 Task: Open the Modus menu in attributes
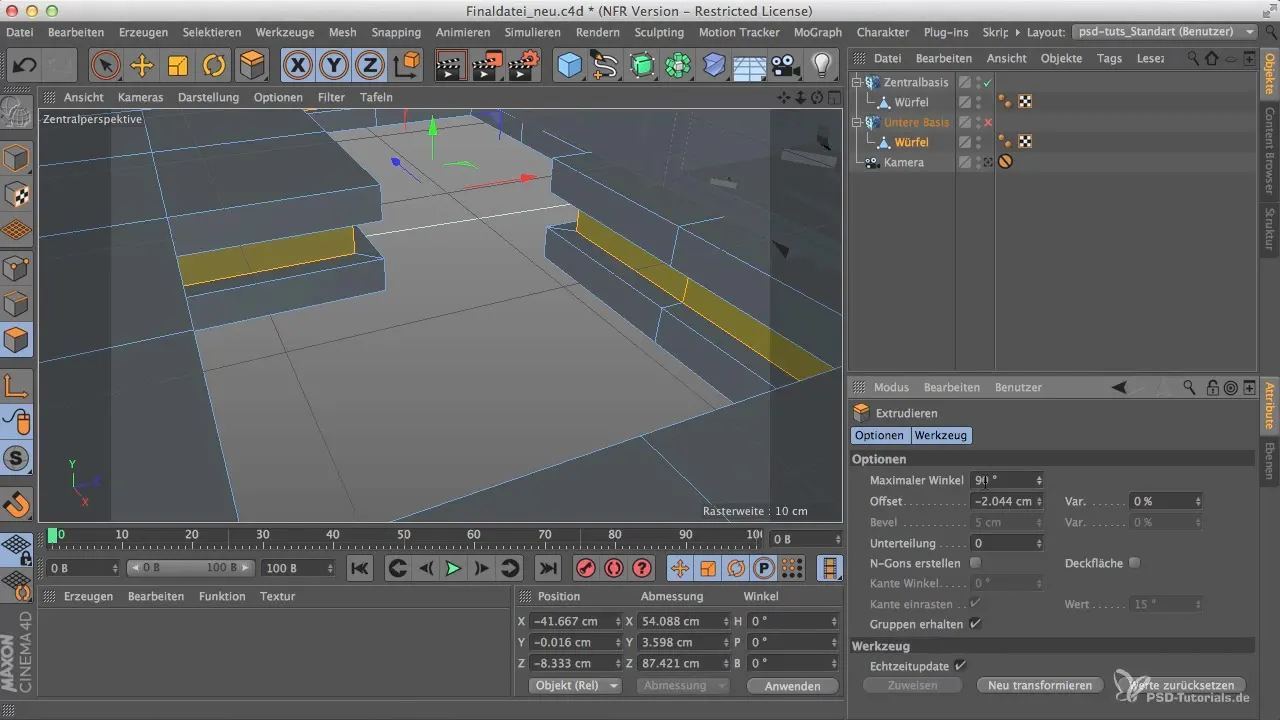pyautogui.click(x=891, y=387)
